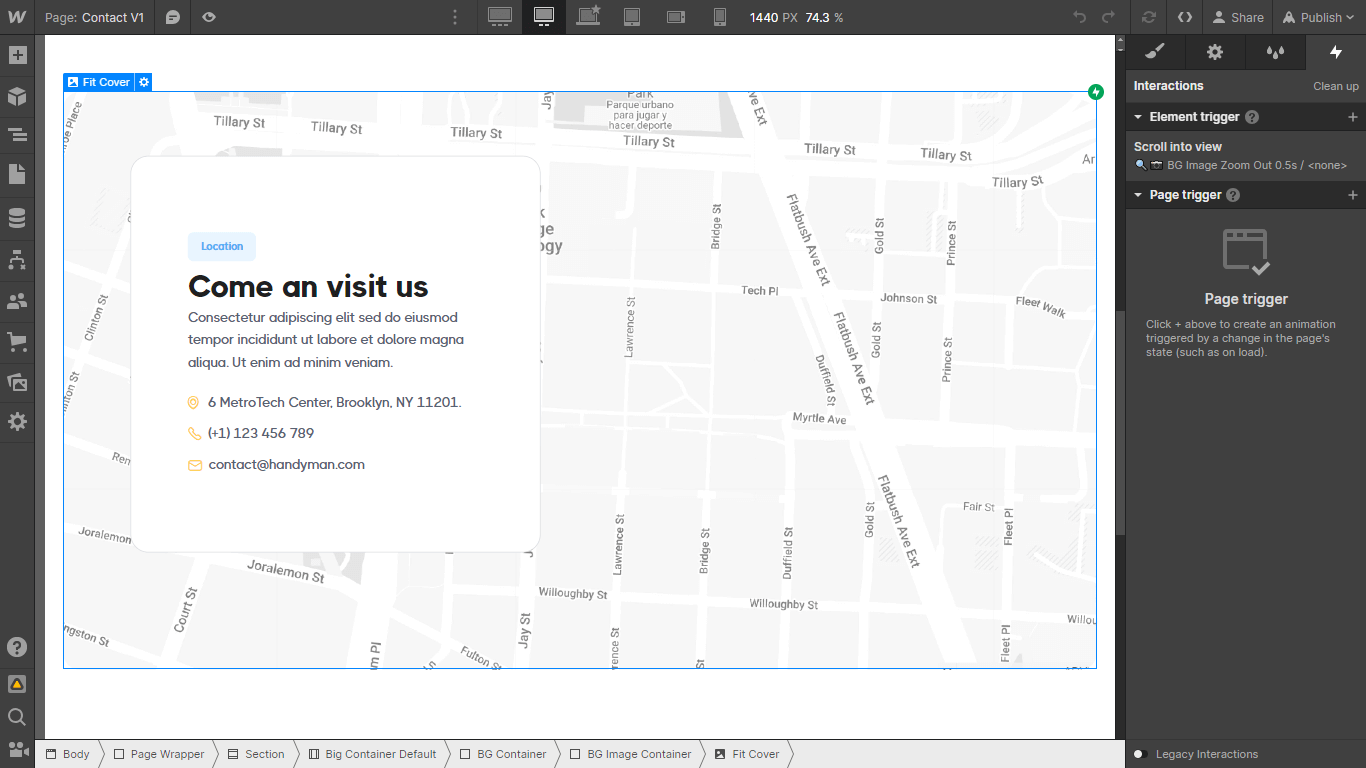1366x768 pixels.
Task: Open the Publish dropdown
Action: (1318, 17)
